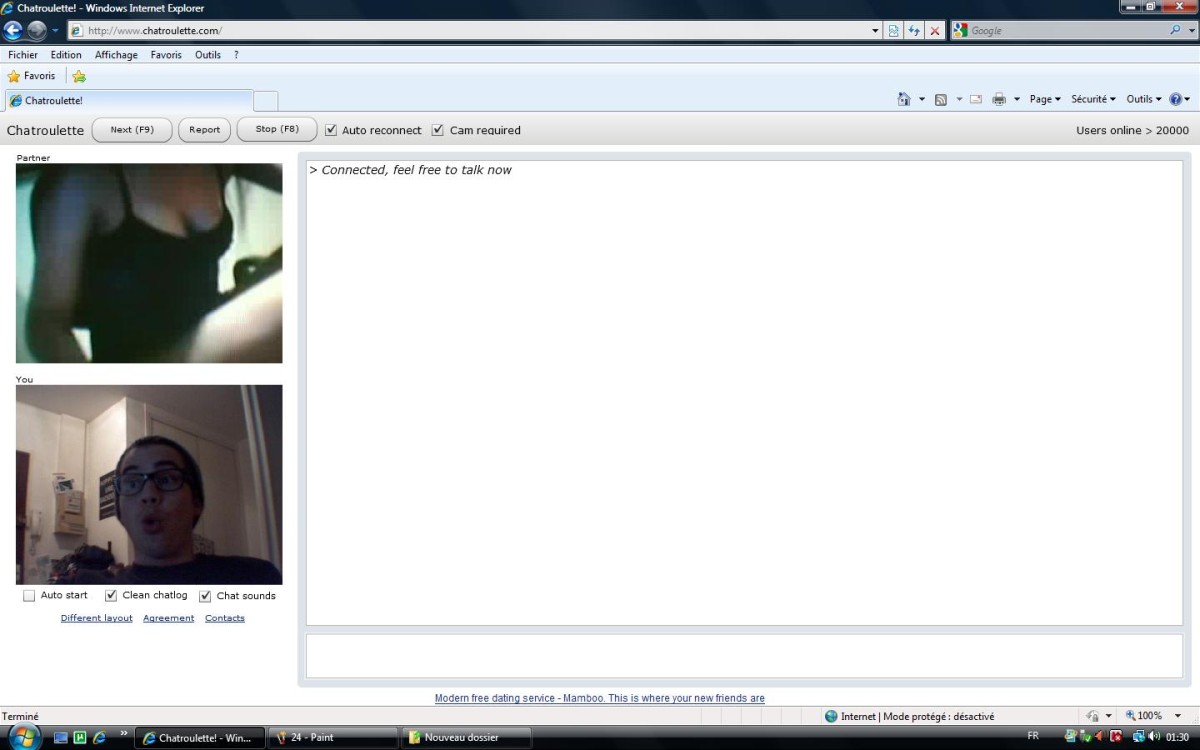Open the Different layout link
1200x750 pixels.
(97, 618)
